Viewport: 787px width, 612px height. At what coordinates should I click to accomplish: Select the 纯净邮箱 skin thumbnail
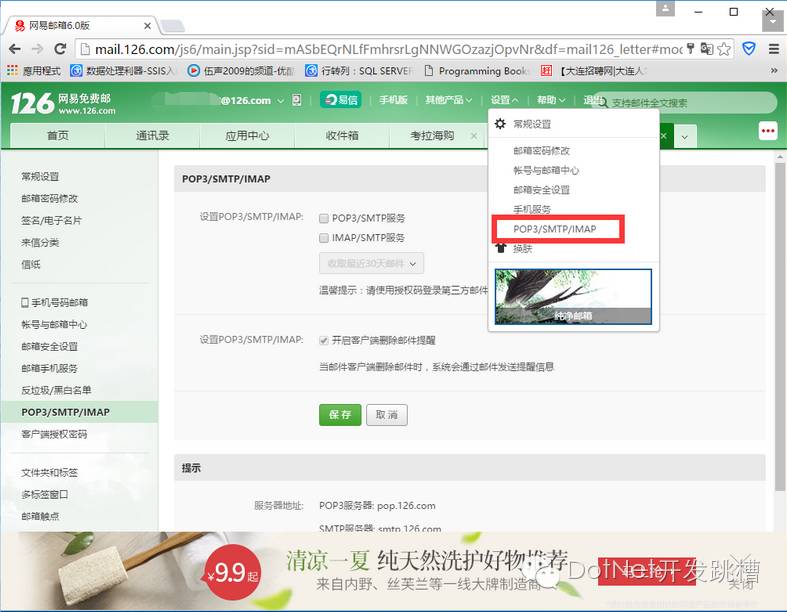[573, 297]
